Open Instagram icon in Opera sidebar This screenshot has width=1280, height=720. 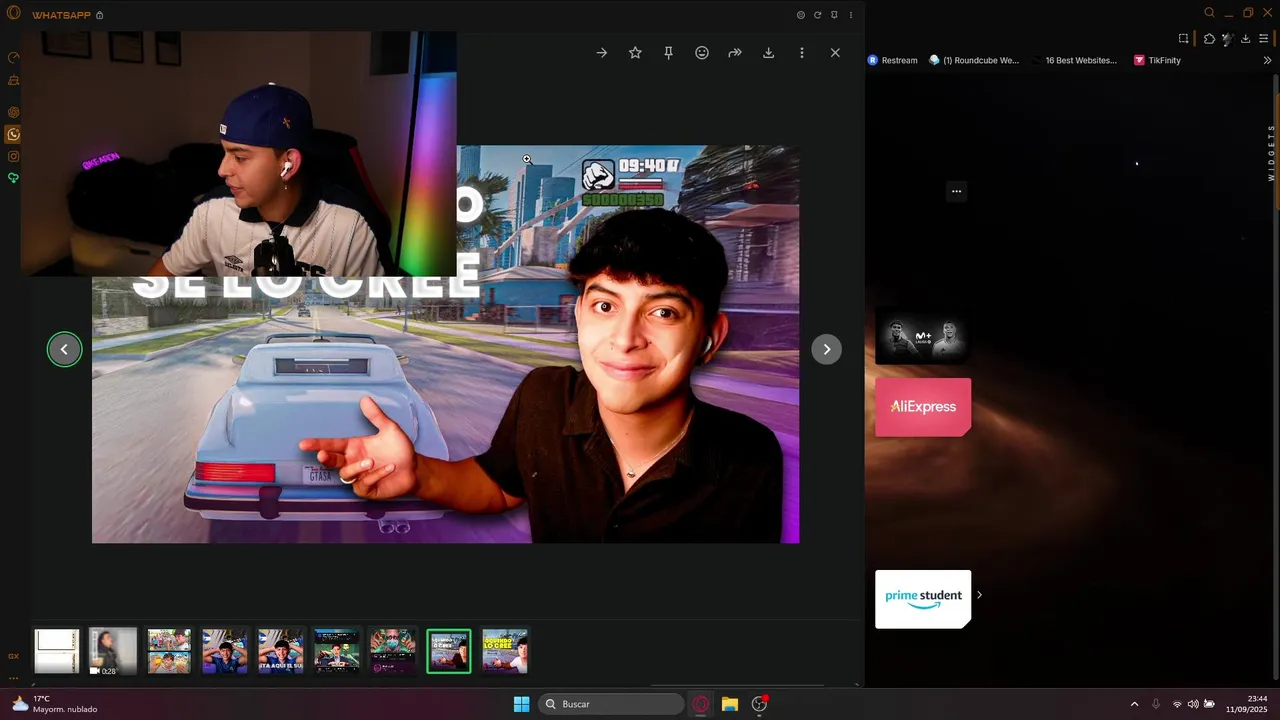(x=13, y=156)
